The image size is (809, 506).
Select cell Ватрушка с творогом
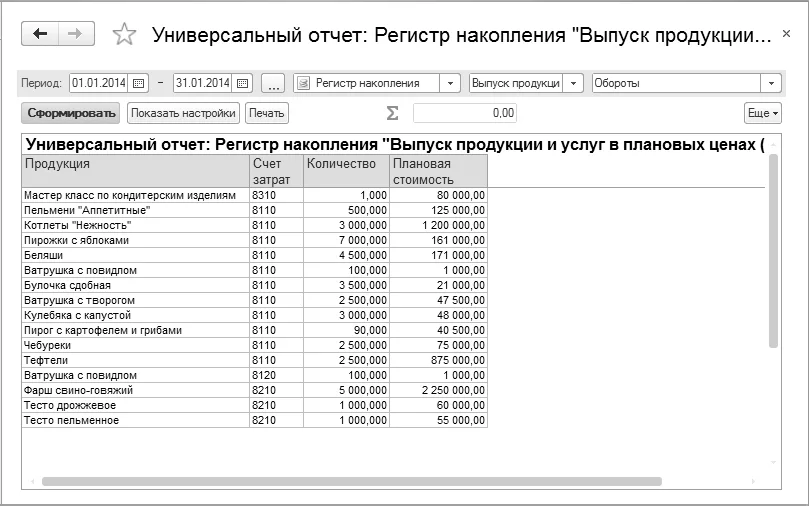136,300
